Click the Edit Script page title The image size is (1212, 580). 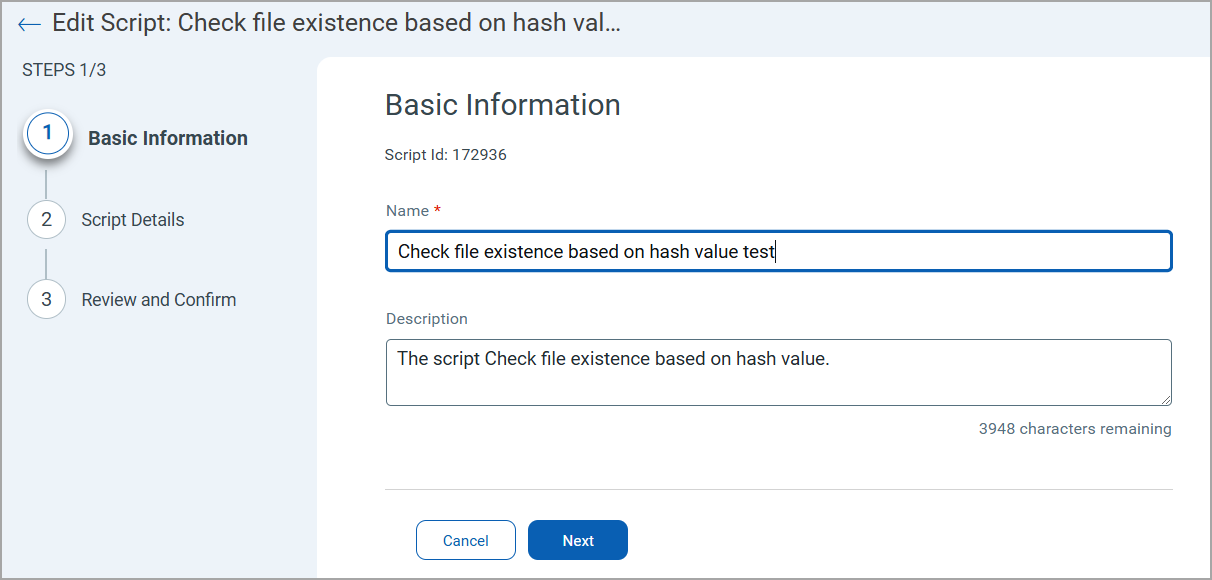pyautogui.click(x=336, y=24)
